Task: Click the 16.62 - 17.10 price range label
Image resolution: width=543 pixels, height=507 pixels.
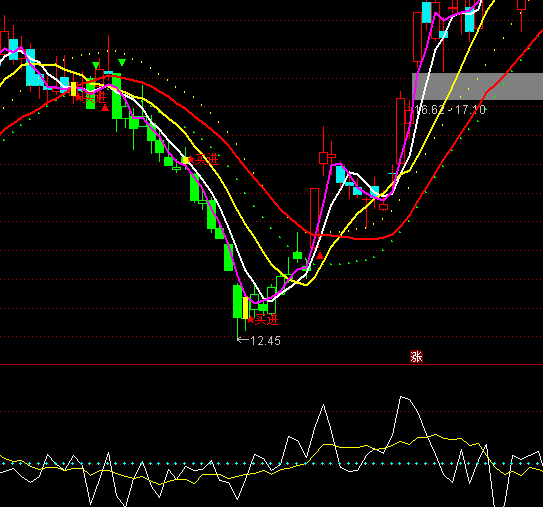Action: click(x=450, y=110)
